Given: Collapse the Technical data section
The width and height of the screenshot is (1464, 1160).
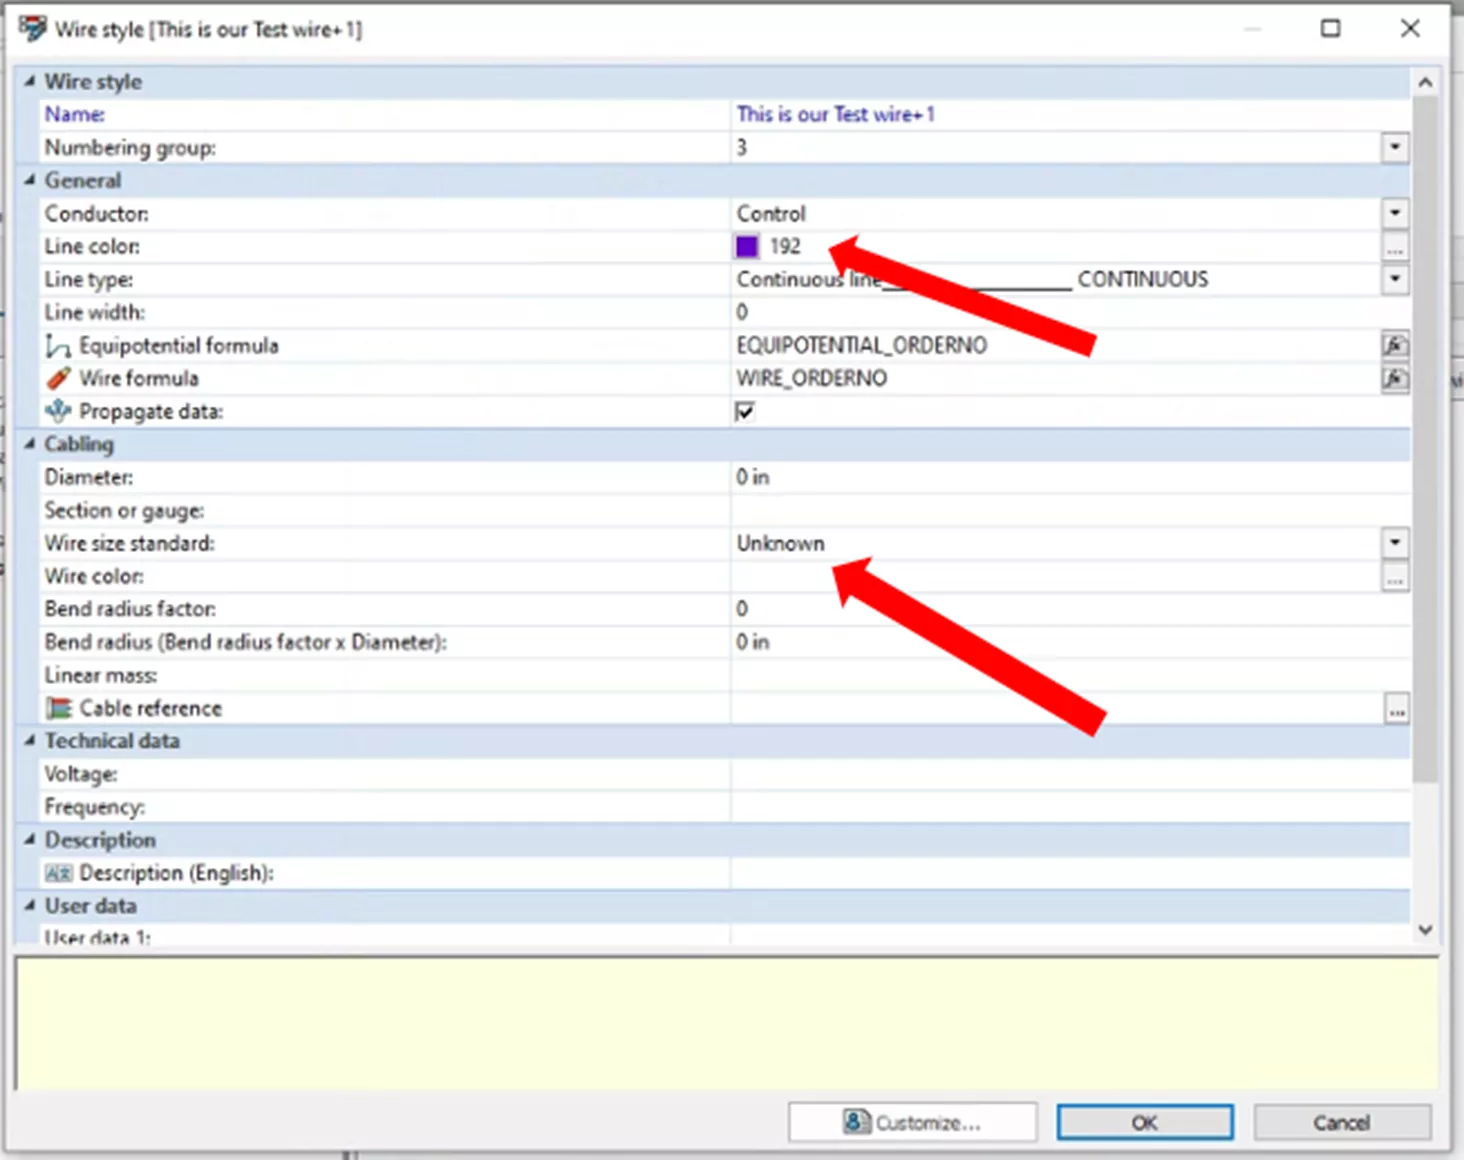Looking at the screenshot, I should [x=29, y=741].
